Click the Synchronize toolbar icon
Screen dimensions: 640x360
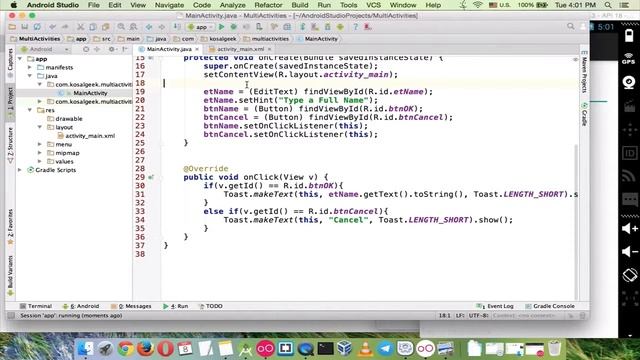37,27
